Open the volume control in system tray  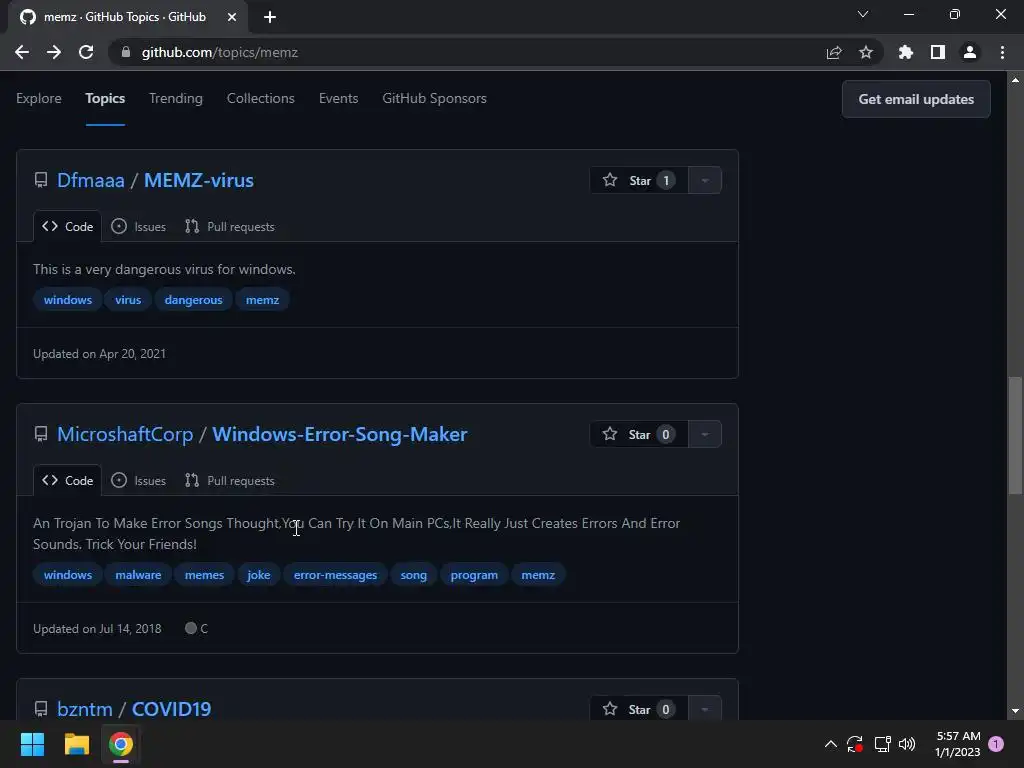[907, 744]
